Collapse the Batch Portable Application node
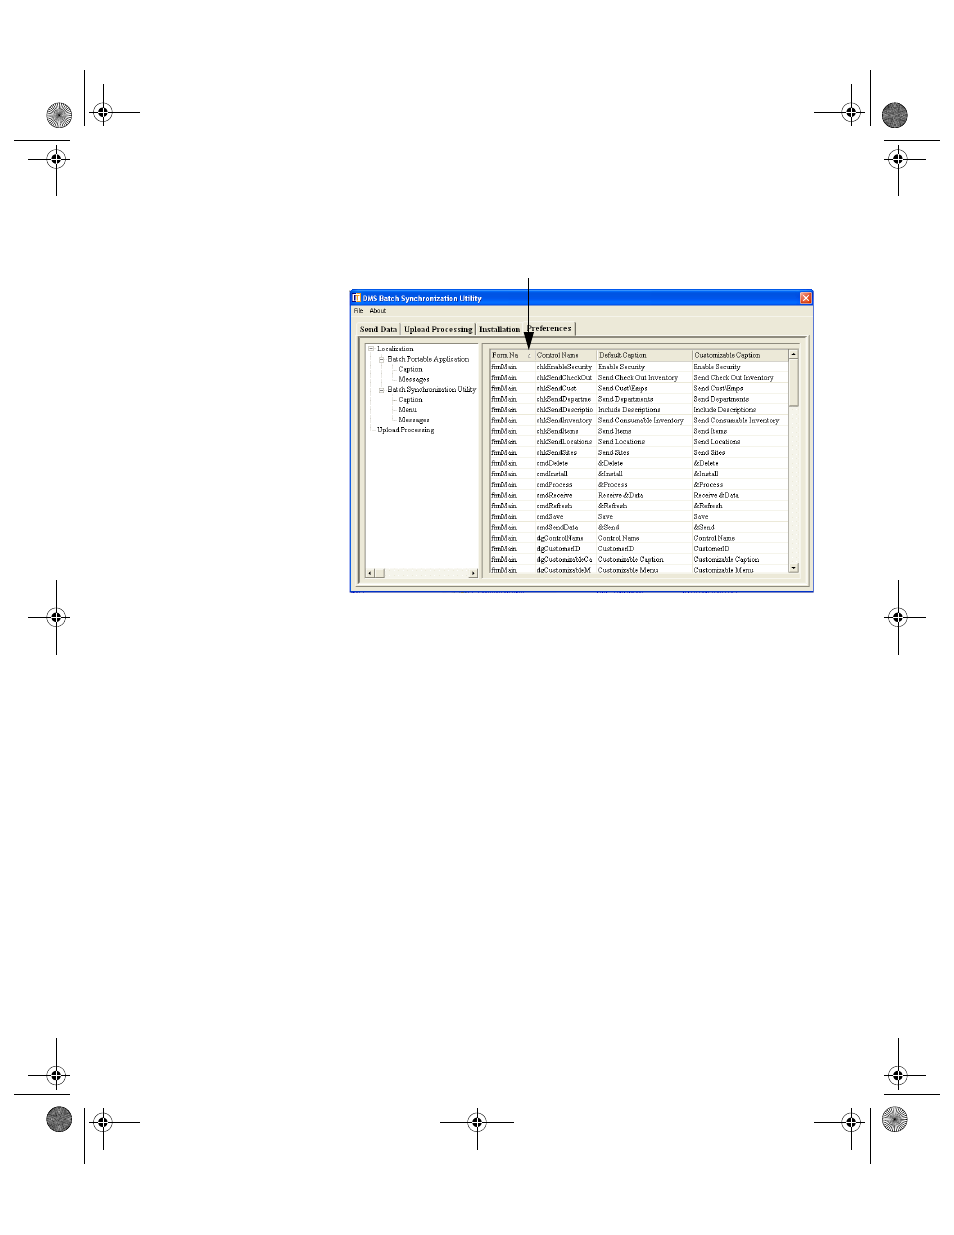This screenshot has height=1235, width=954. (x=381, y=359)
